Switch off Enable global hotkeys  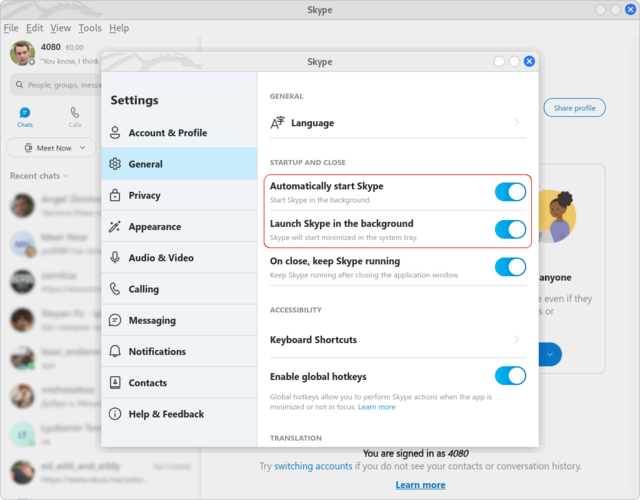510,376
